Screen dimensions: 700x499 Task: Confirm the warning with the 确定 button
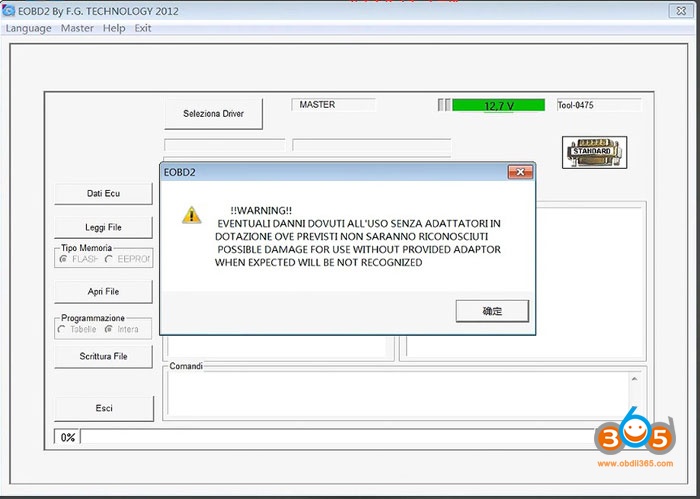pyautogui.click(x=492, y=311)
